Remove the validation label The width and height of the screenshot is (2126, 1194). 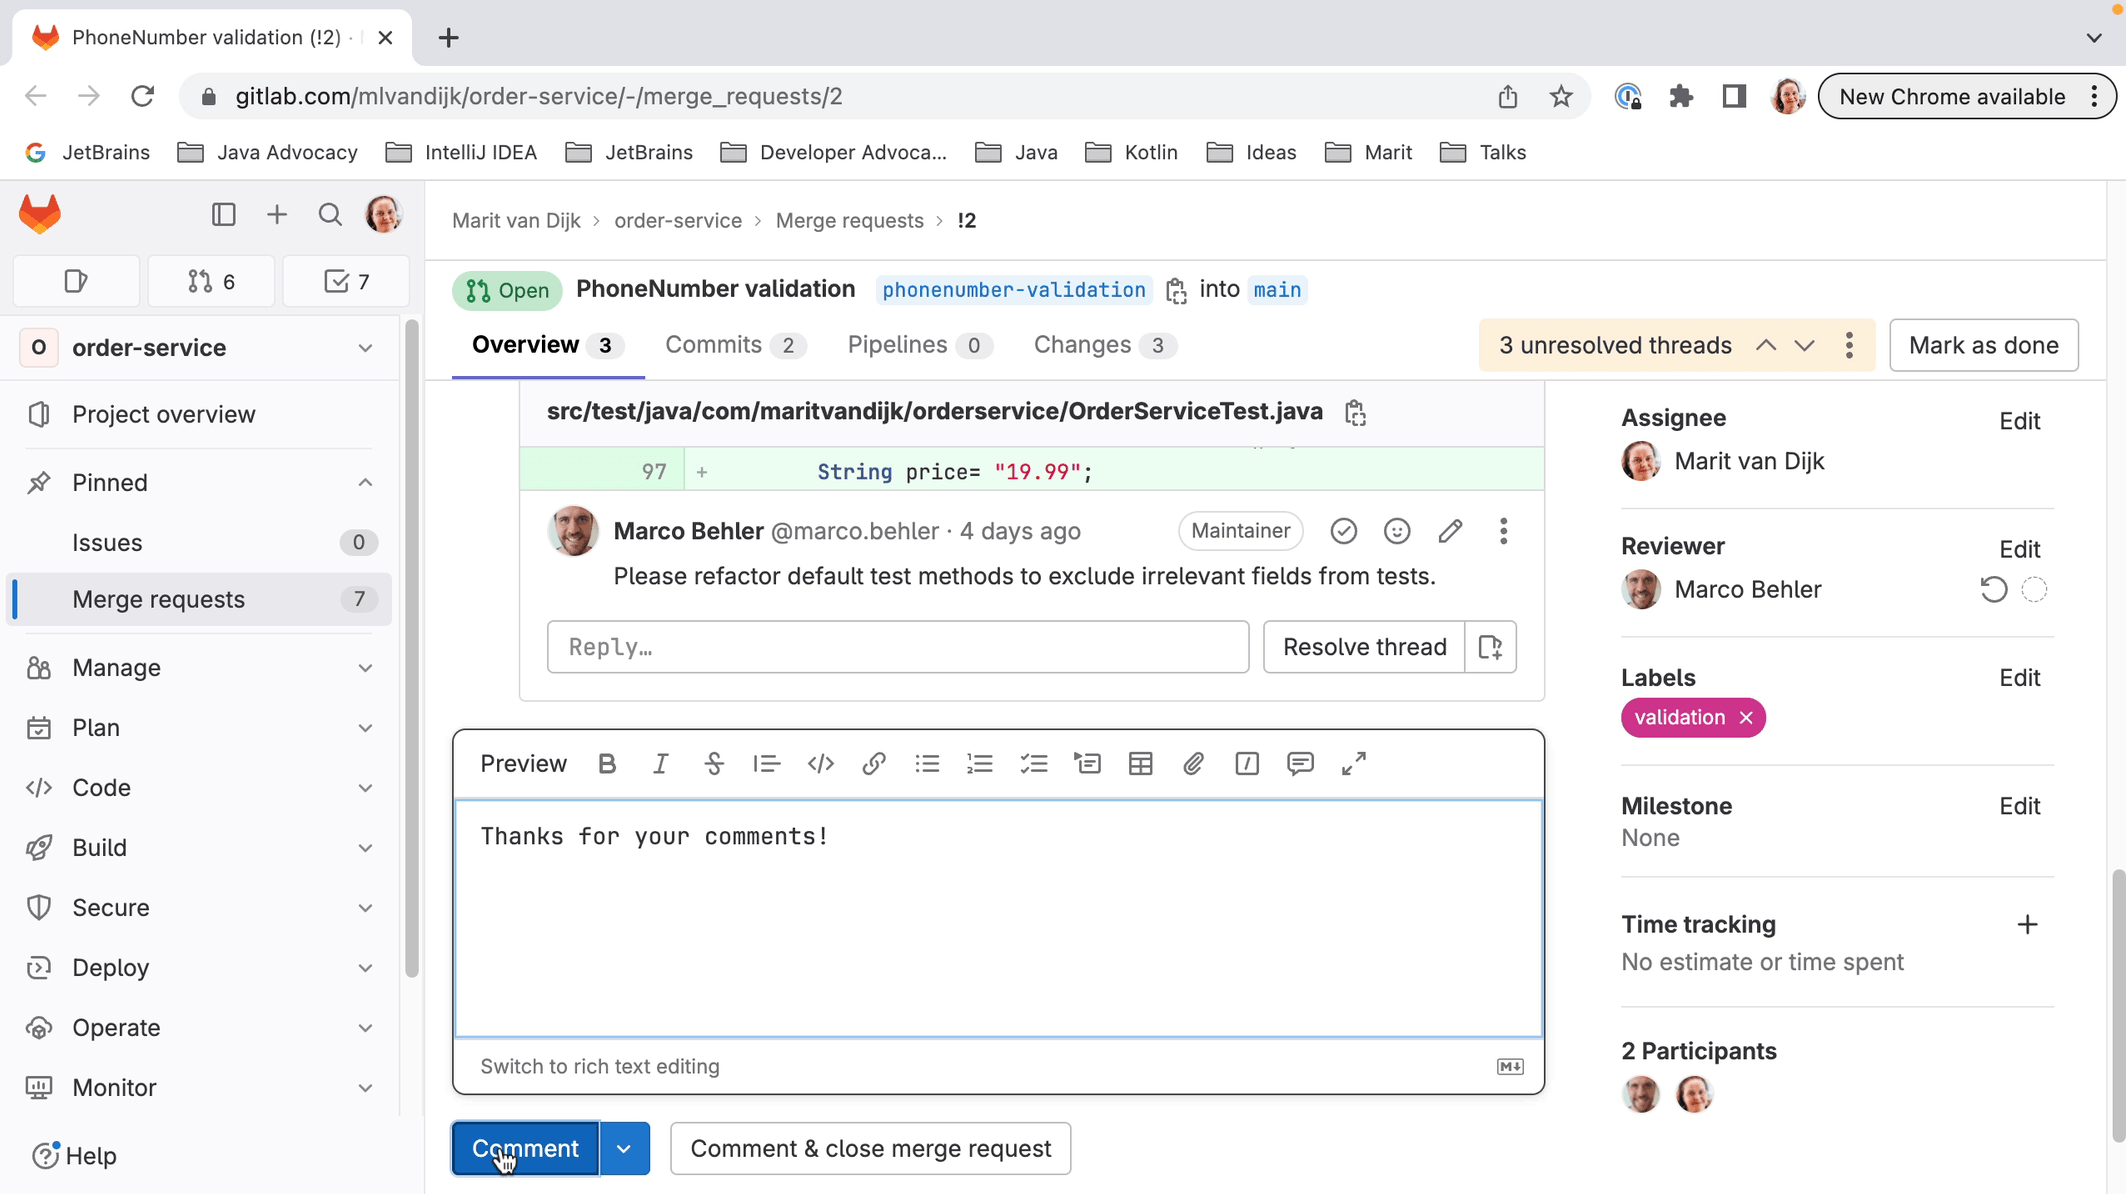(1746, 717)
